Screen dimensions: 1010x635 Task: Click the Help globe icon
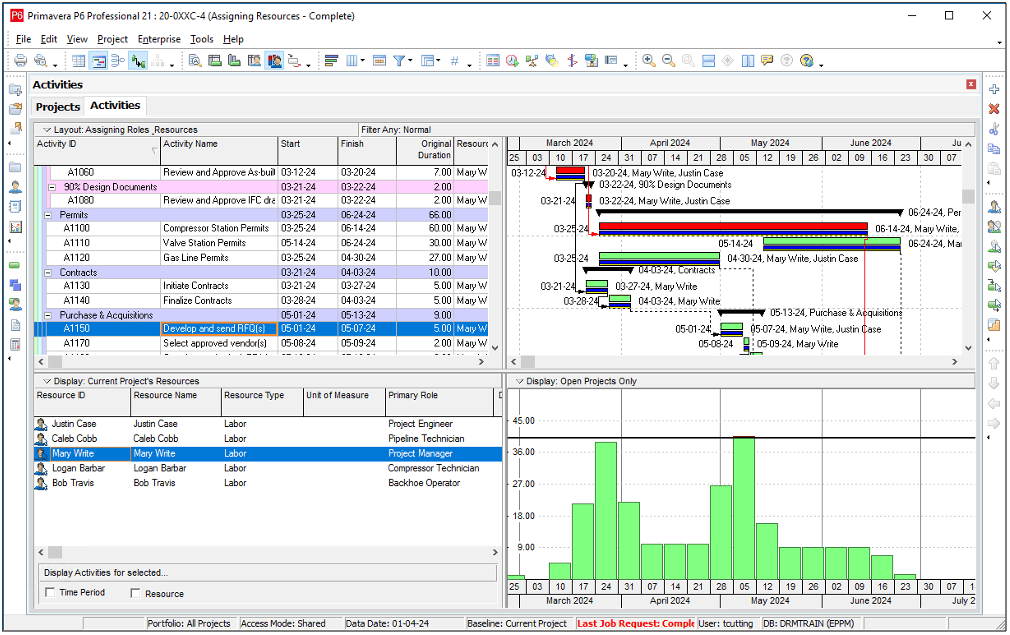[806, 61]
